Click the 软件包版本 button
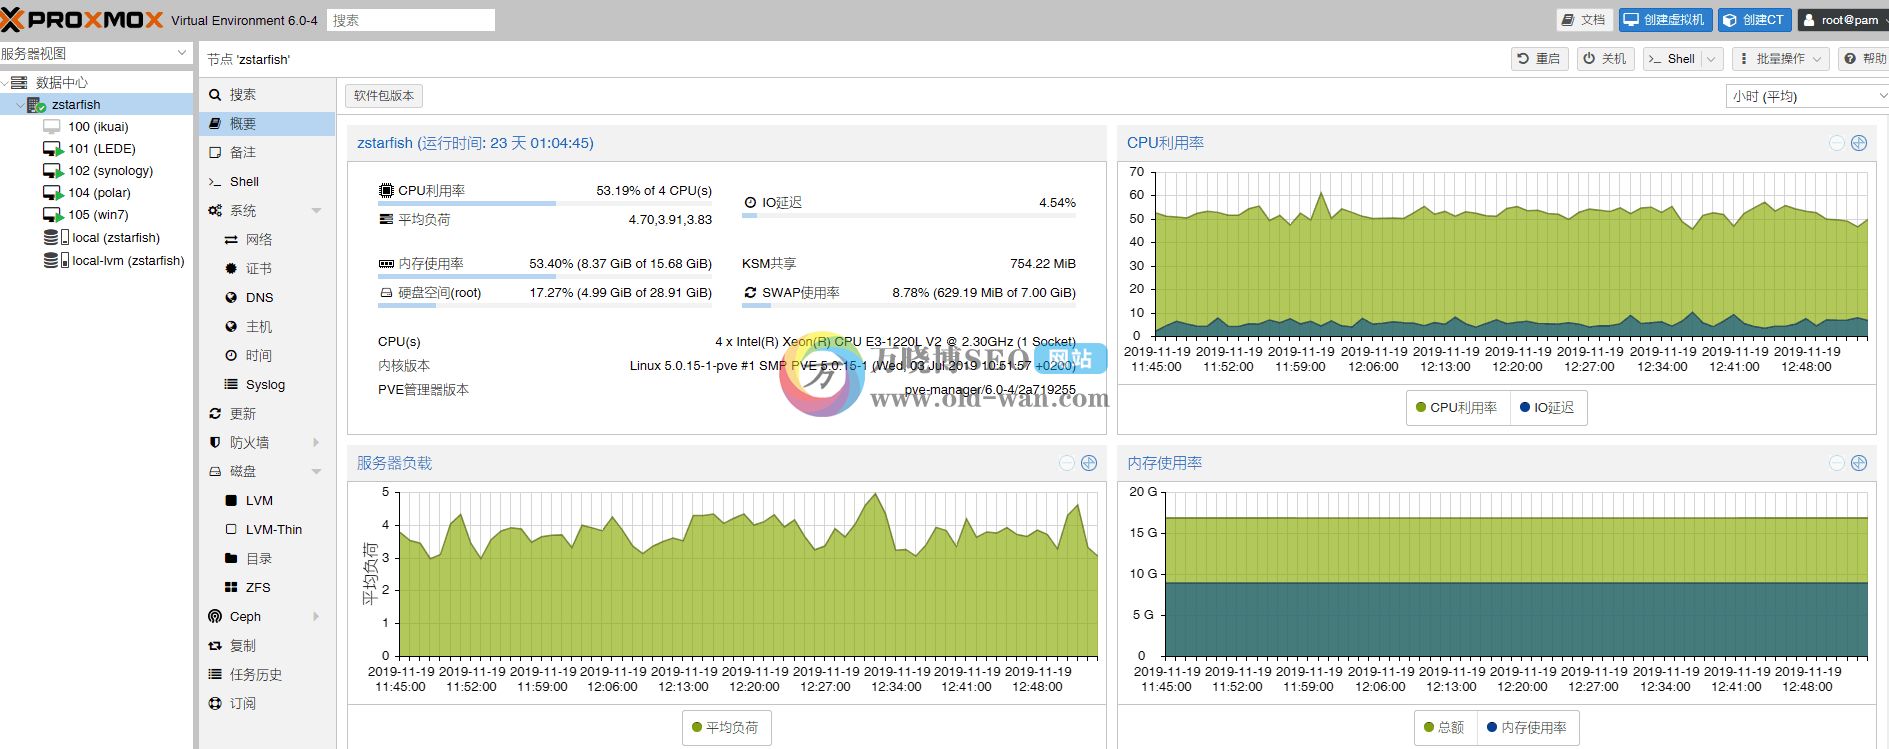This screenshot has width=1889, height=749. pos(384,96)
